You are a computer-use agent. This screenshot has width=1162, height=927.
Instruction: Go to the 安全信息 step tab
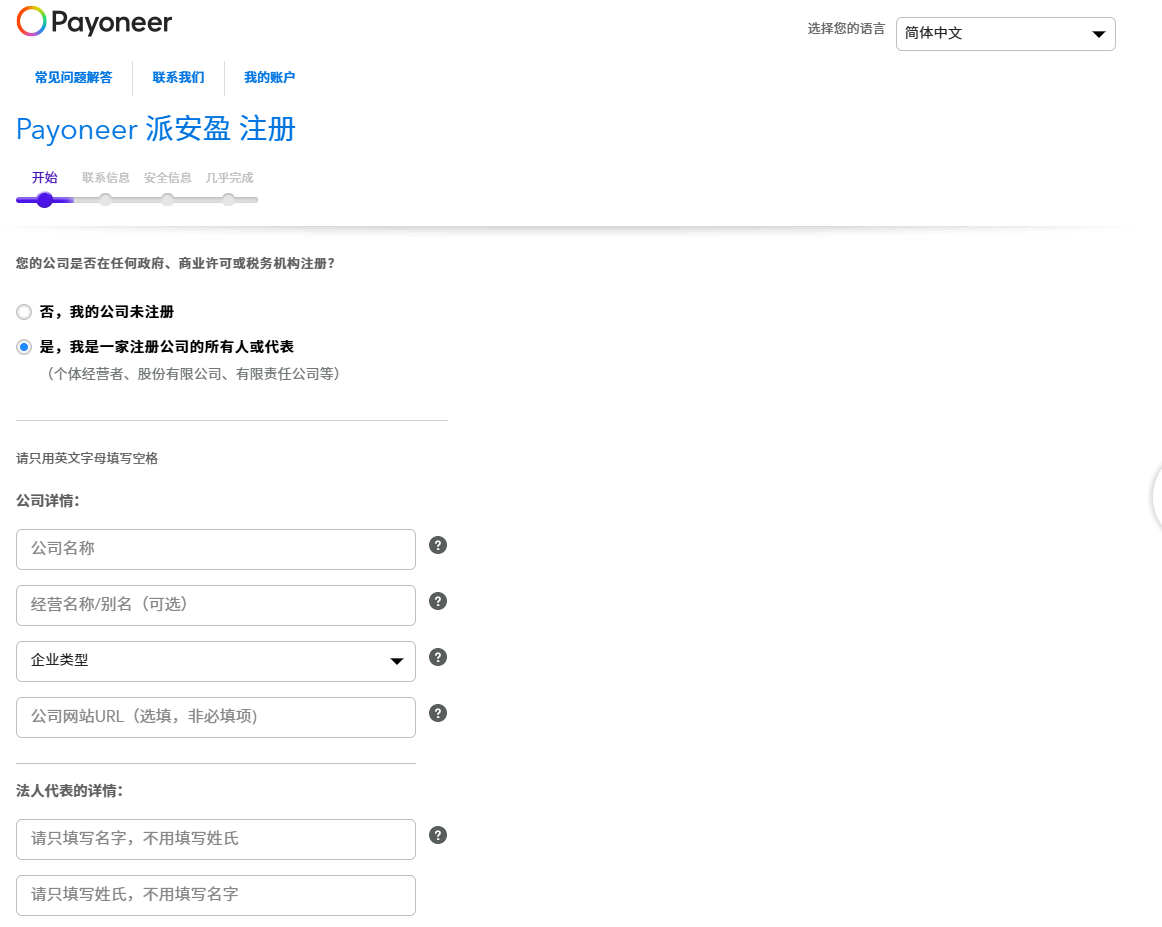point(167,178)
